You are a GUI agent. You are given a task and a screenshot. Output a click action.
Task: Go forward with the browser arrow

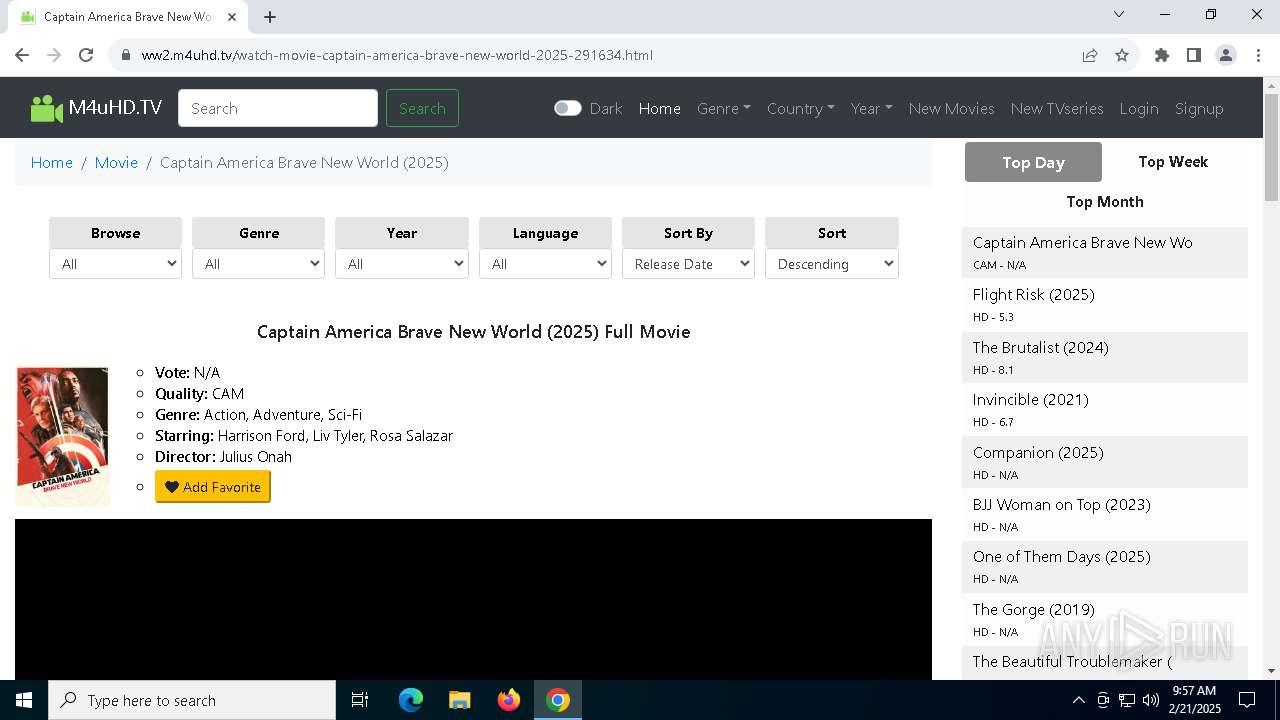click(54, 55)
